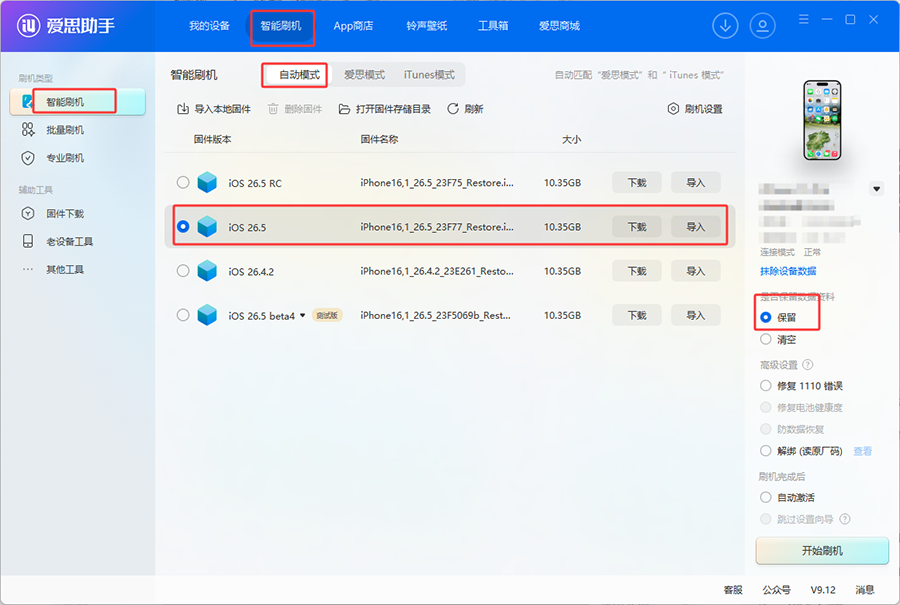Click the cube icon for iOS 26.5
The image size is (900, 605).
207,227
